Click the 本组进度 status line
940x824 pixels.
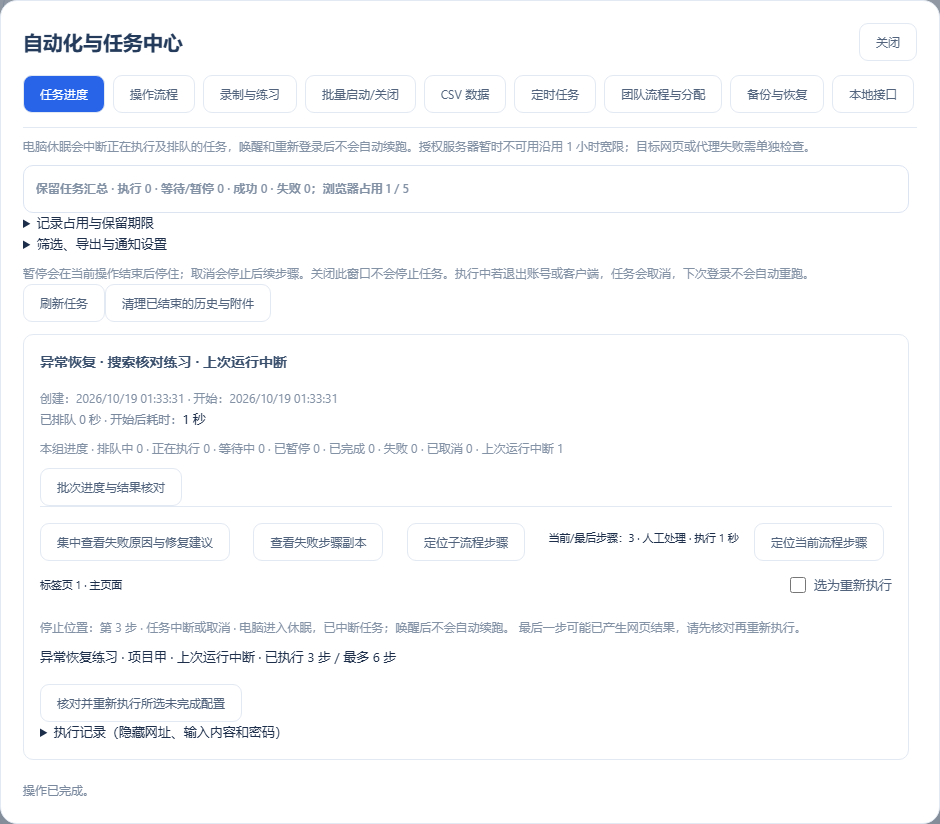(302, 449)
